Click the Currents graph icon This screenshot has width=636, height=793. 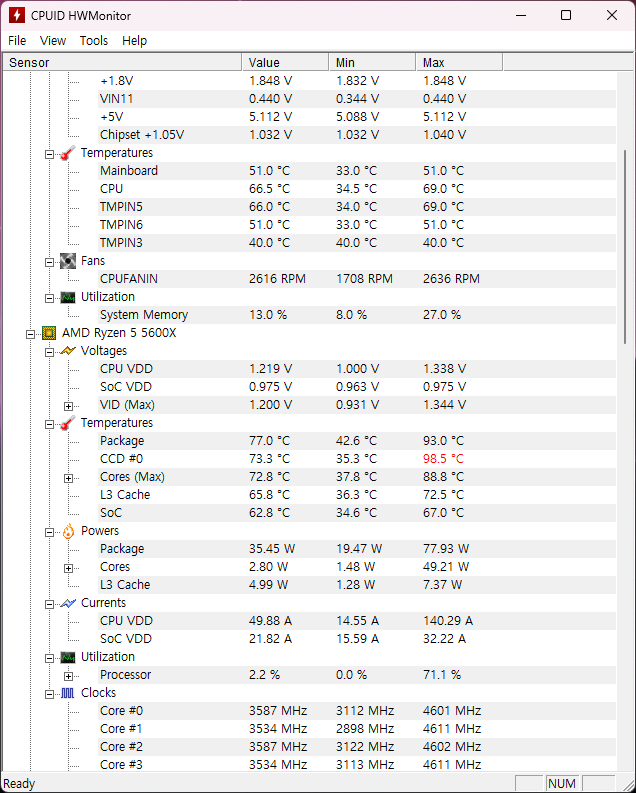click(x=68, y=603)
